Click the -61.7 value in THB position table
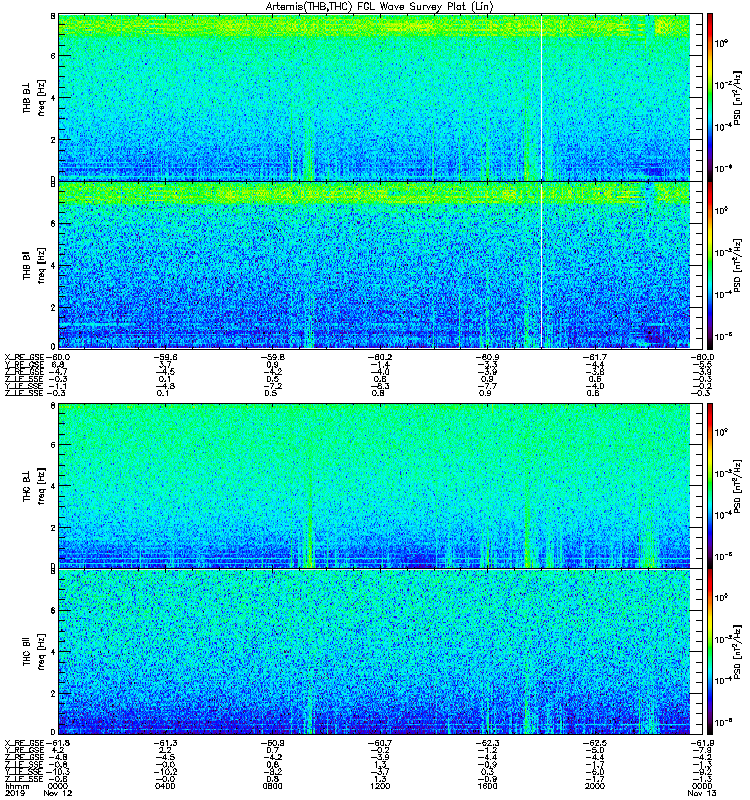Screen dimensions: 750x800 (595, 357)
